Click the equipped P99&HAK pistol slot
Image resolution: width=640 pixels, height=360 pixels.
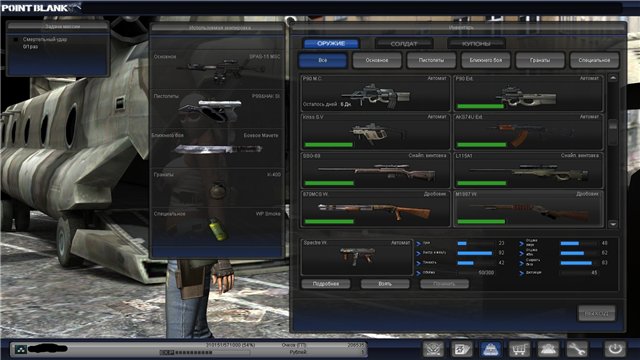click(217, 109)
